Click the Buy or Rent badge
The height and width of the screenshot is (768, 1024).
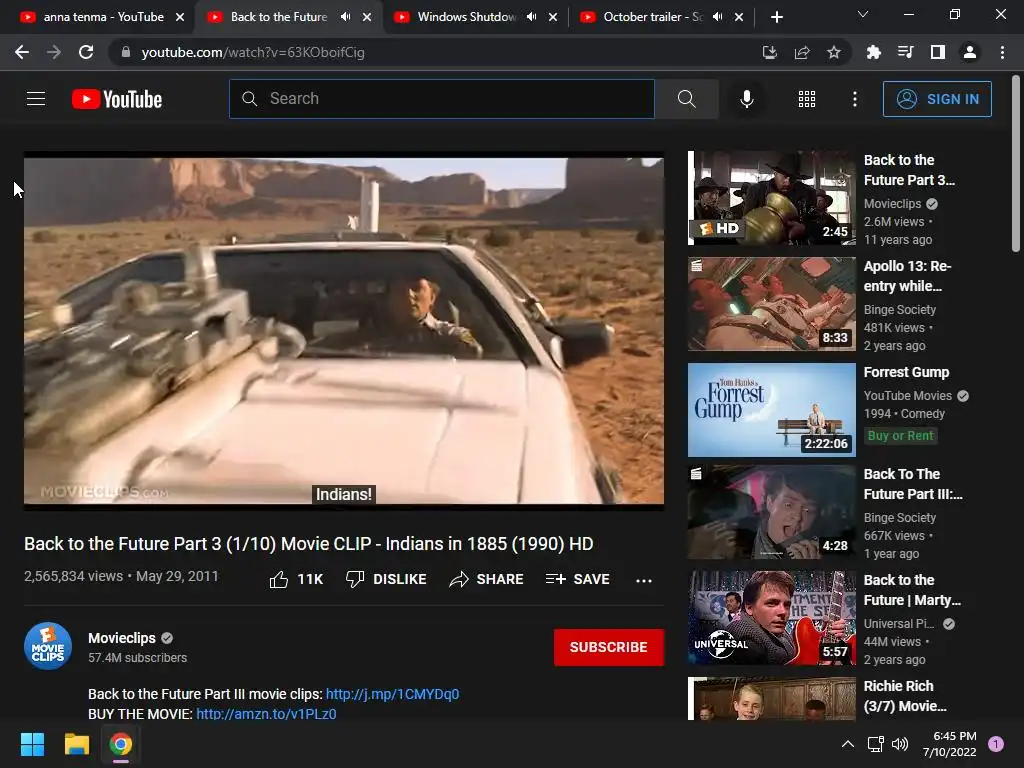(901, 436)
